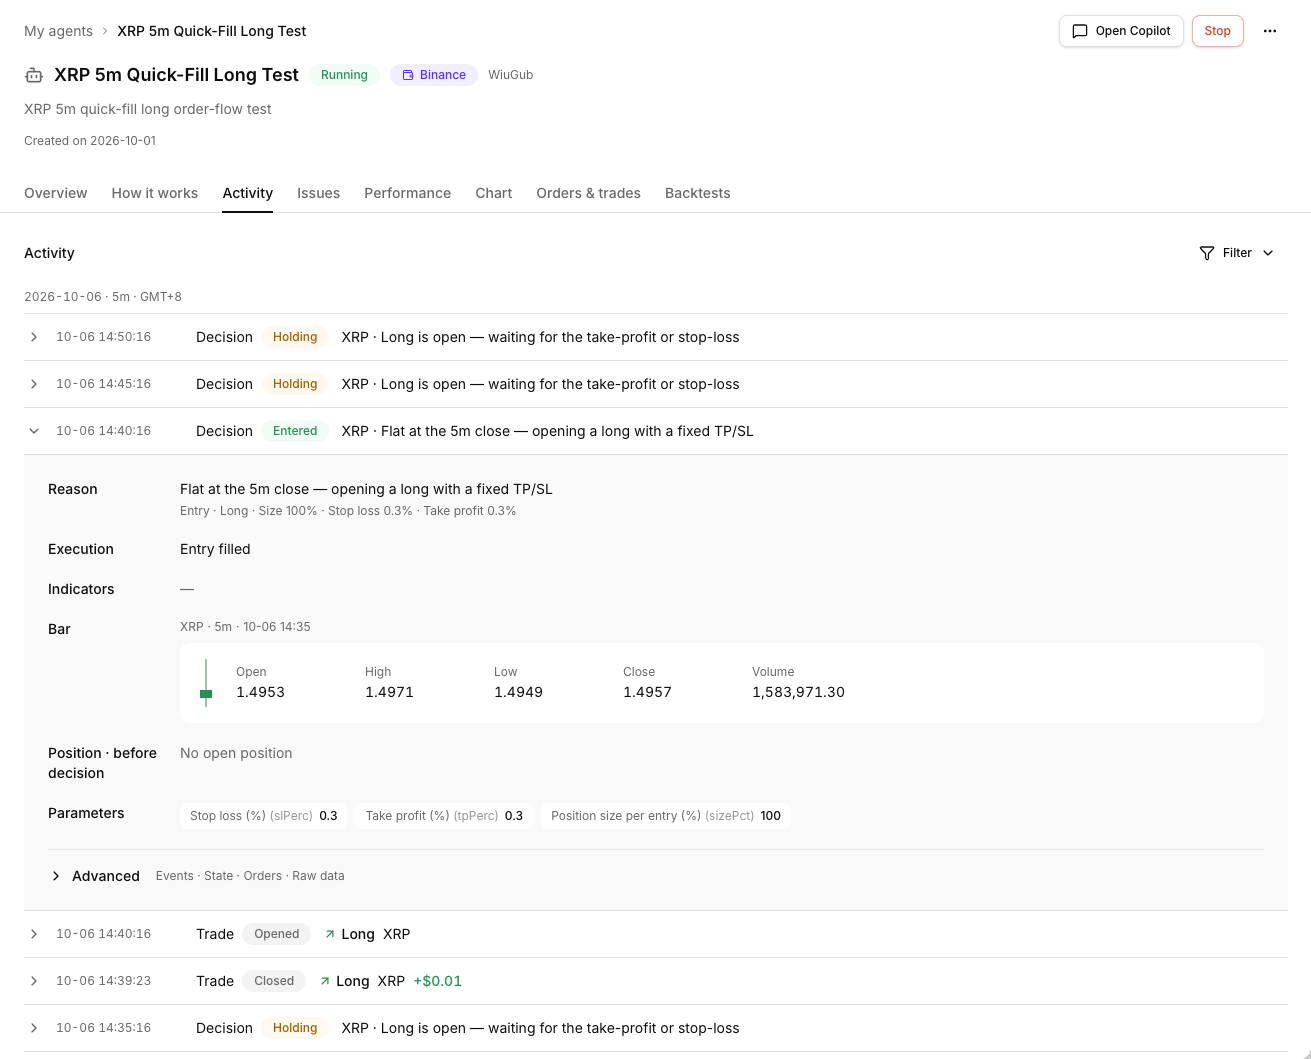Image resolution: width=1311 pixels, height=1059 pixels.
Task: Click the Stop loss slPerc parameter chip
Action: point(264,816)
